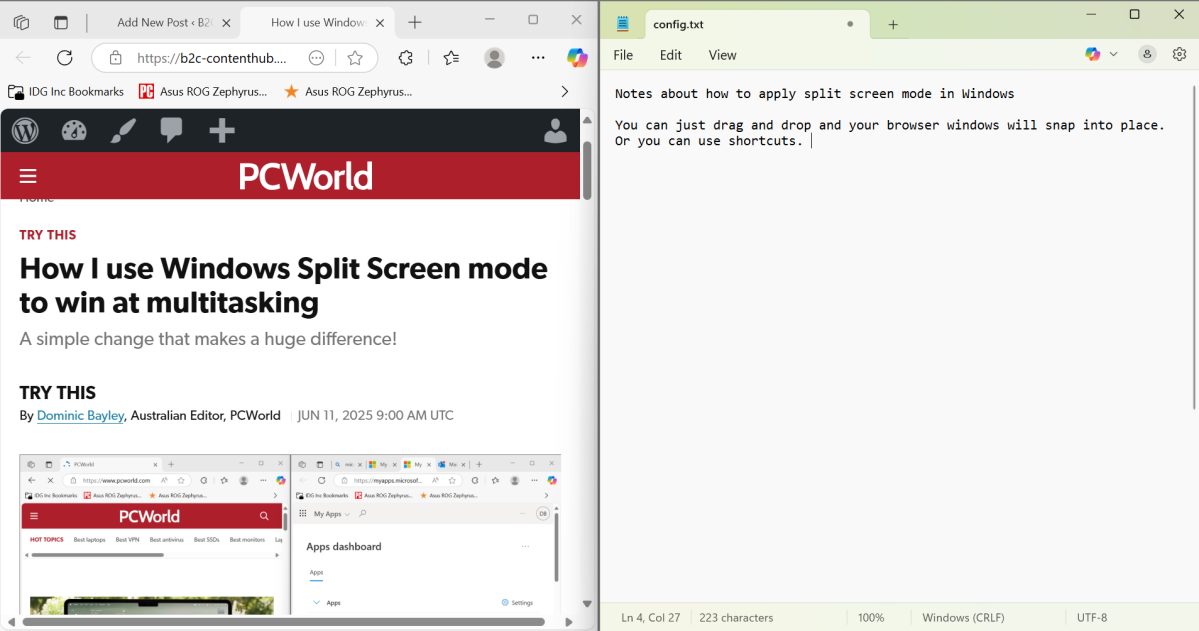Go back in Edge browser
Image resolution: width=1199 pixels, height=631 pixels.
pyautogui.click(x=24, y=57)
